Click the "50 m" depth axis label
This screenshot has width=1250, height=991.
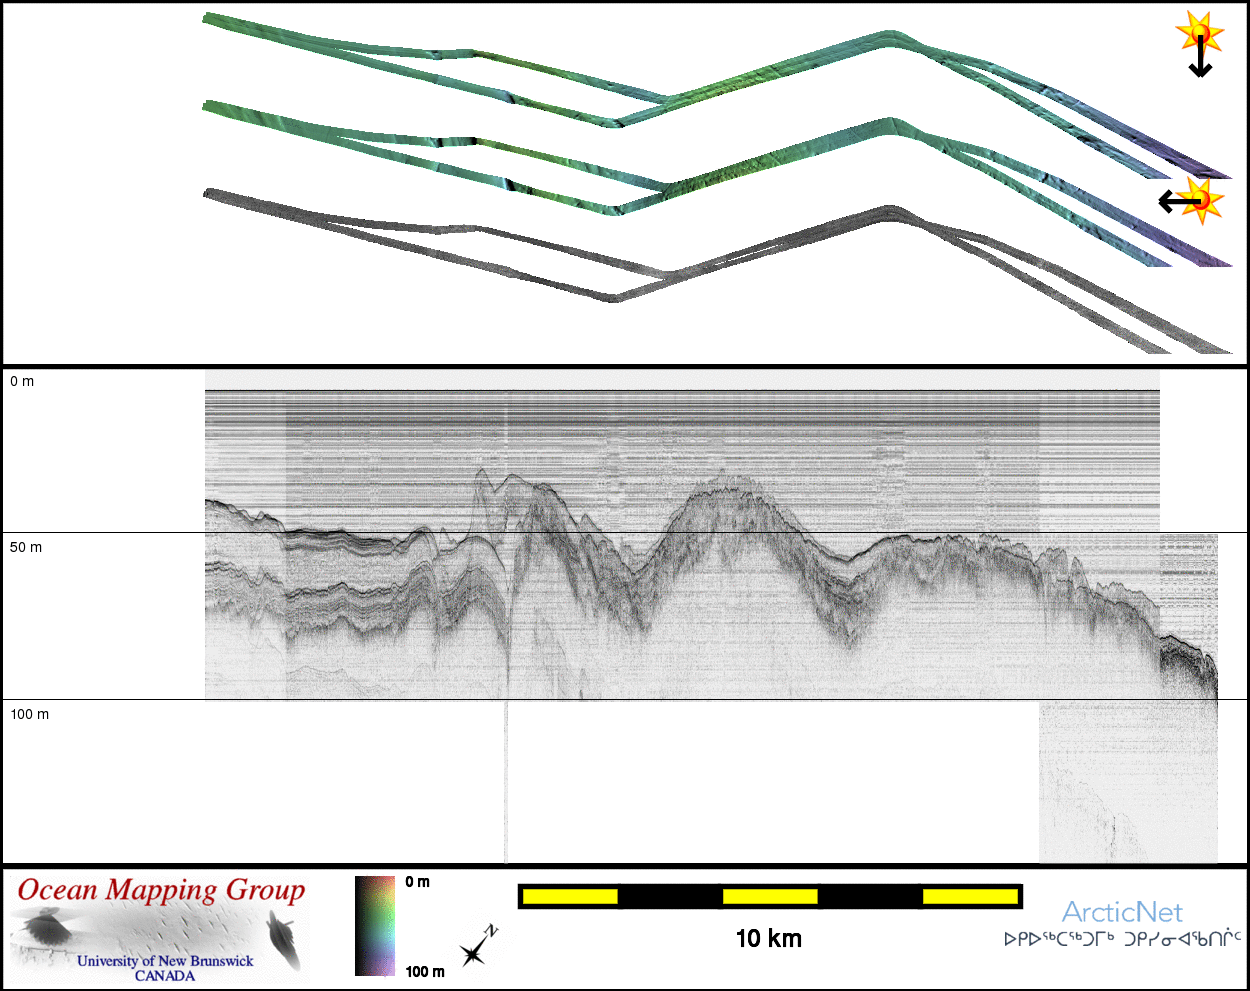pyautogui.click(x=26, y=547)
